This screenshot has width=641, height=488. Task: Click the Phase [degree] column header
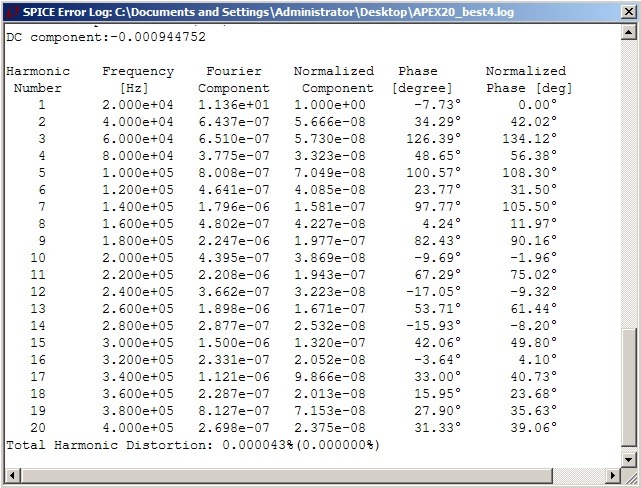(x=422, y=80)
